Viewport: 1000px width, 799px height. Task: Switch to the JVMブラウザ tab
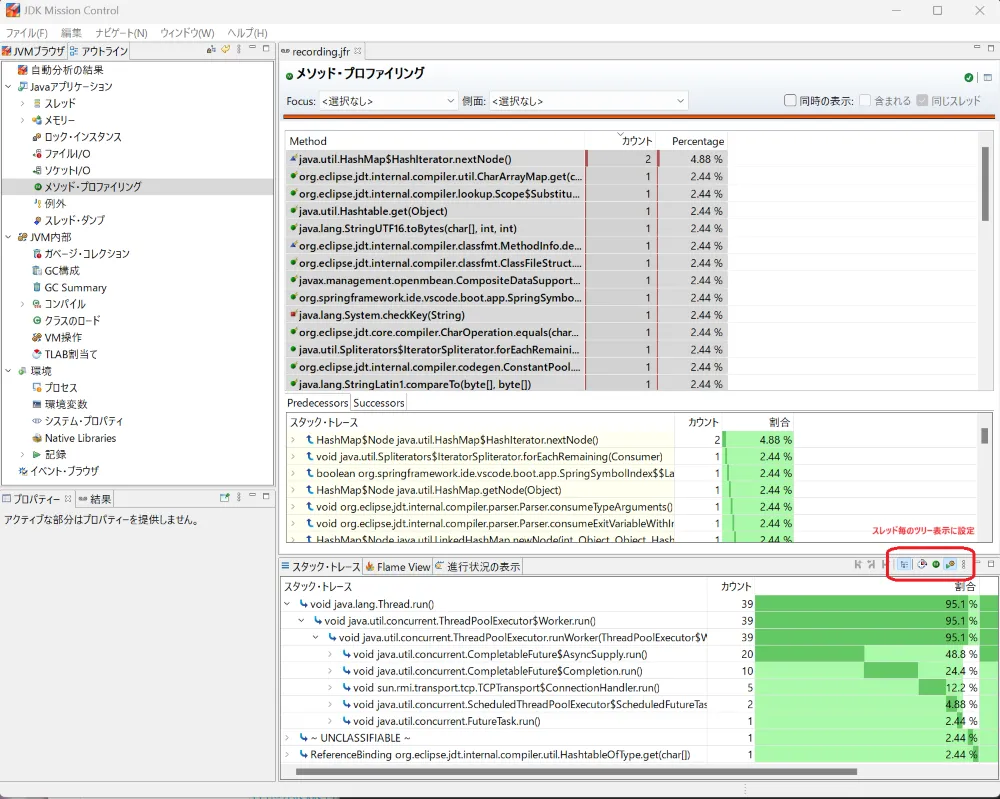tap(33, 51)
